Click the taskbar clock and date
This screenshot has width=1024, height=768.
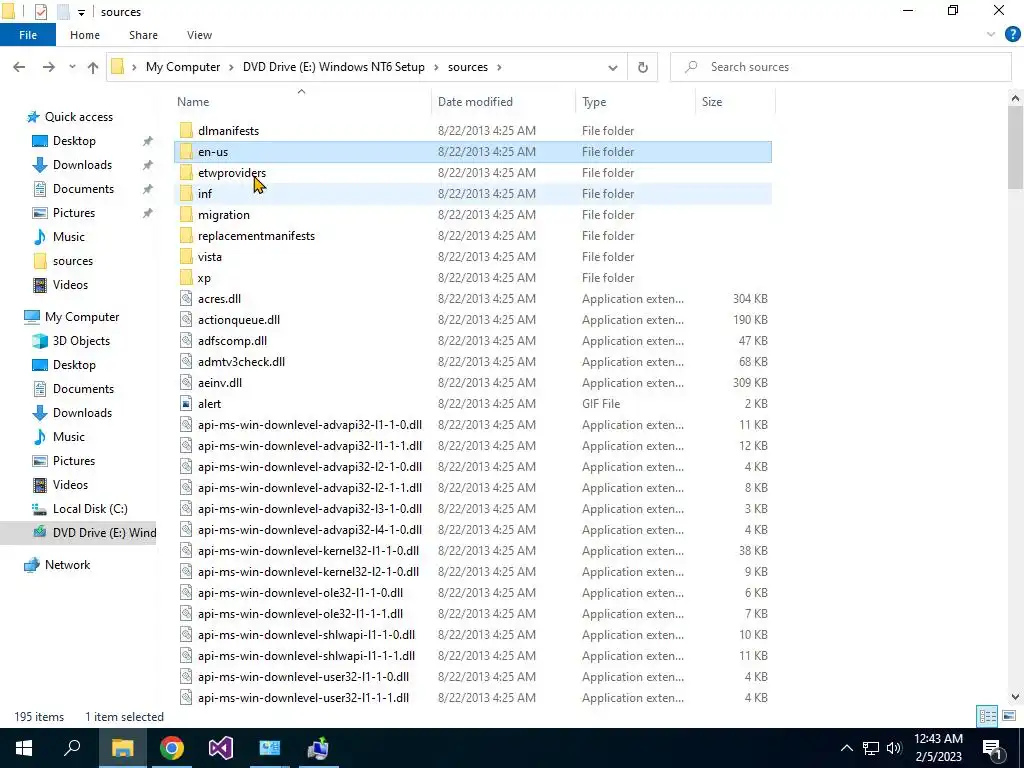[x=938, y=748]
